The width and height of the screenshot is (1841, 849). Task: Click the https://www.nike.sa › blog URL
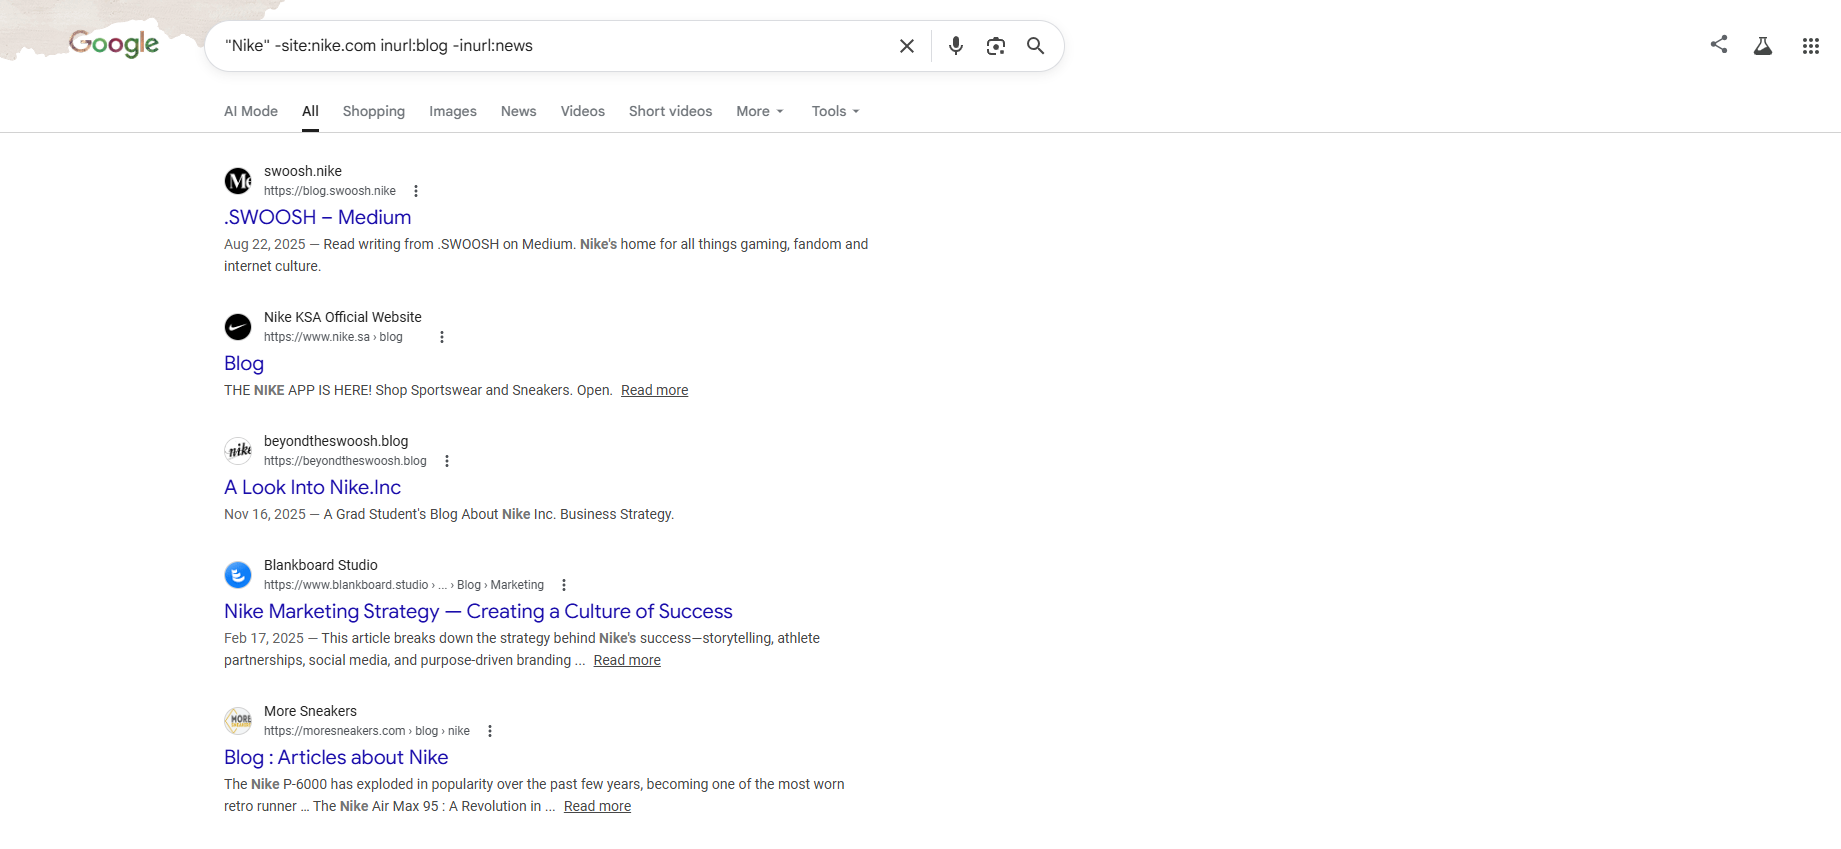pyautogui.click(x=333, y=337)
